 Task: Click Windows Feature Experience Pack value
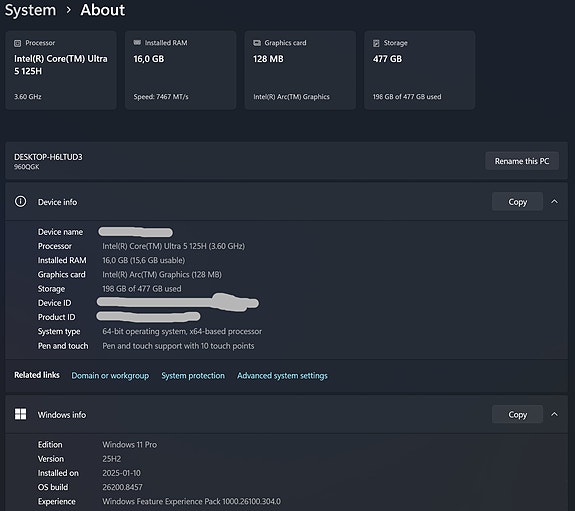click(x=191, y=501)
